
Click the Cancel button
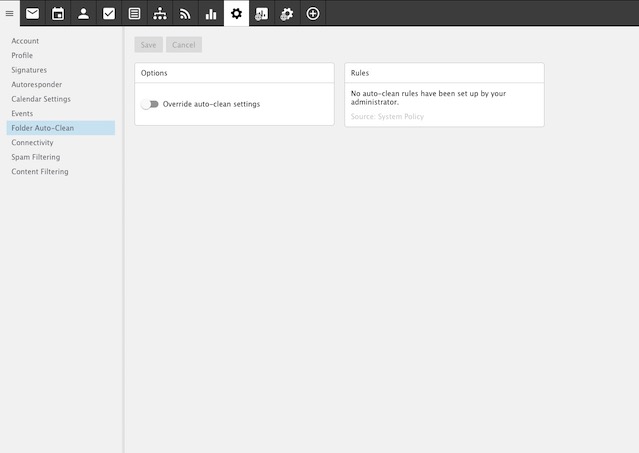[183, 45]
